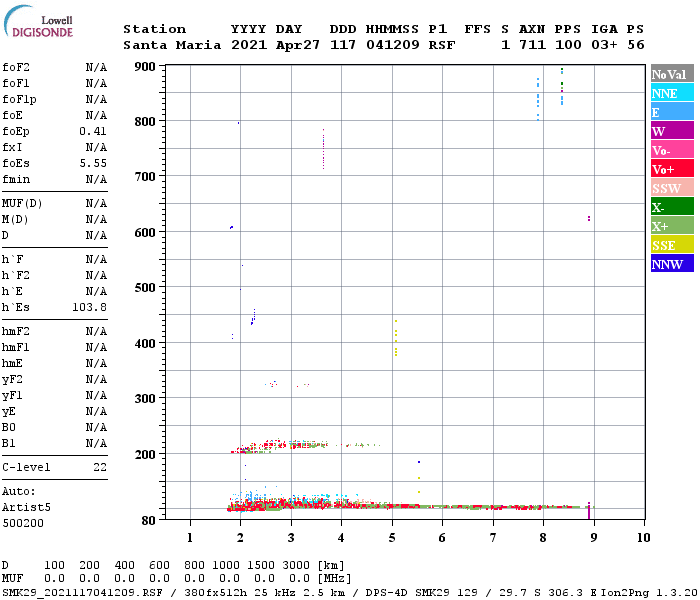
Task: Select the W legend color swatch
Action: (672, 131)
